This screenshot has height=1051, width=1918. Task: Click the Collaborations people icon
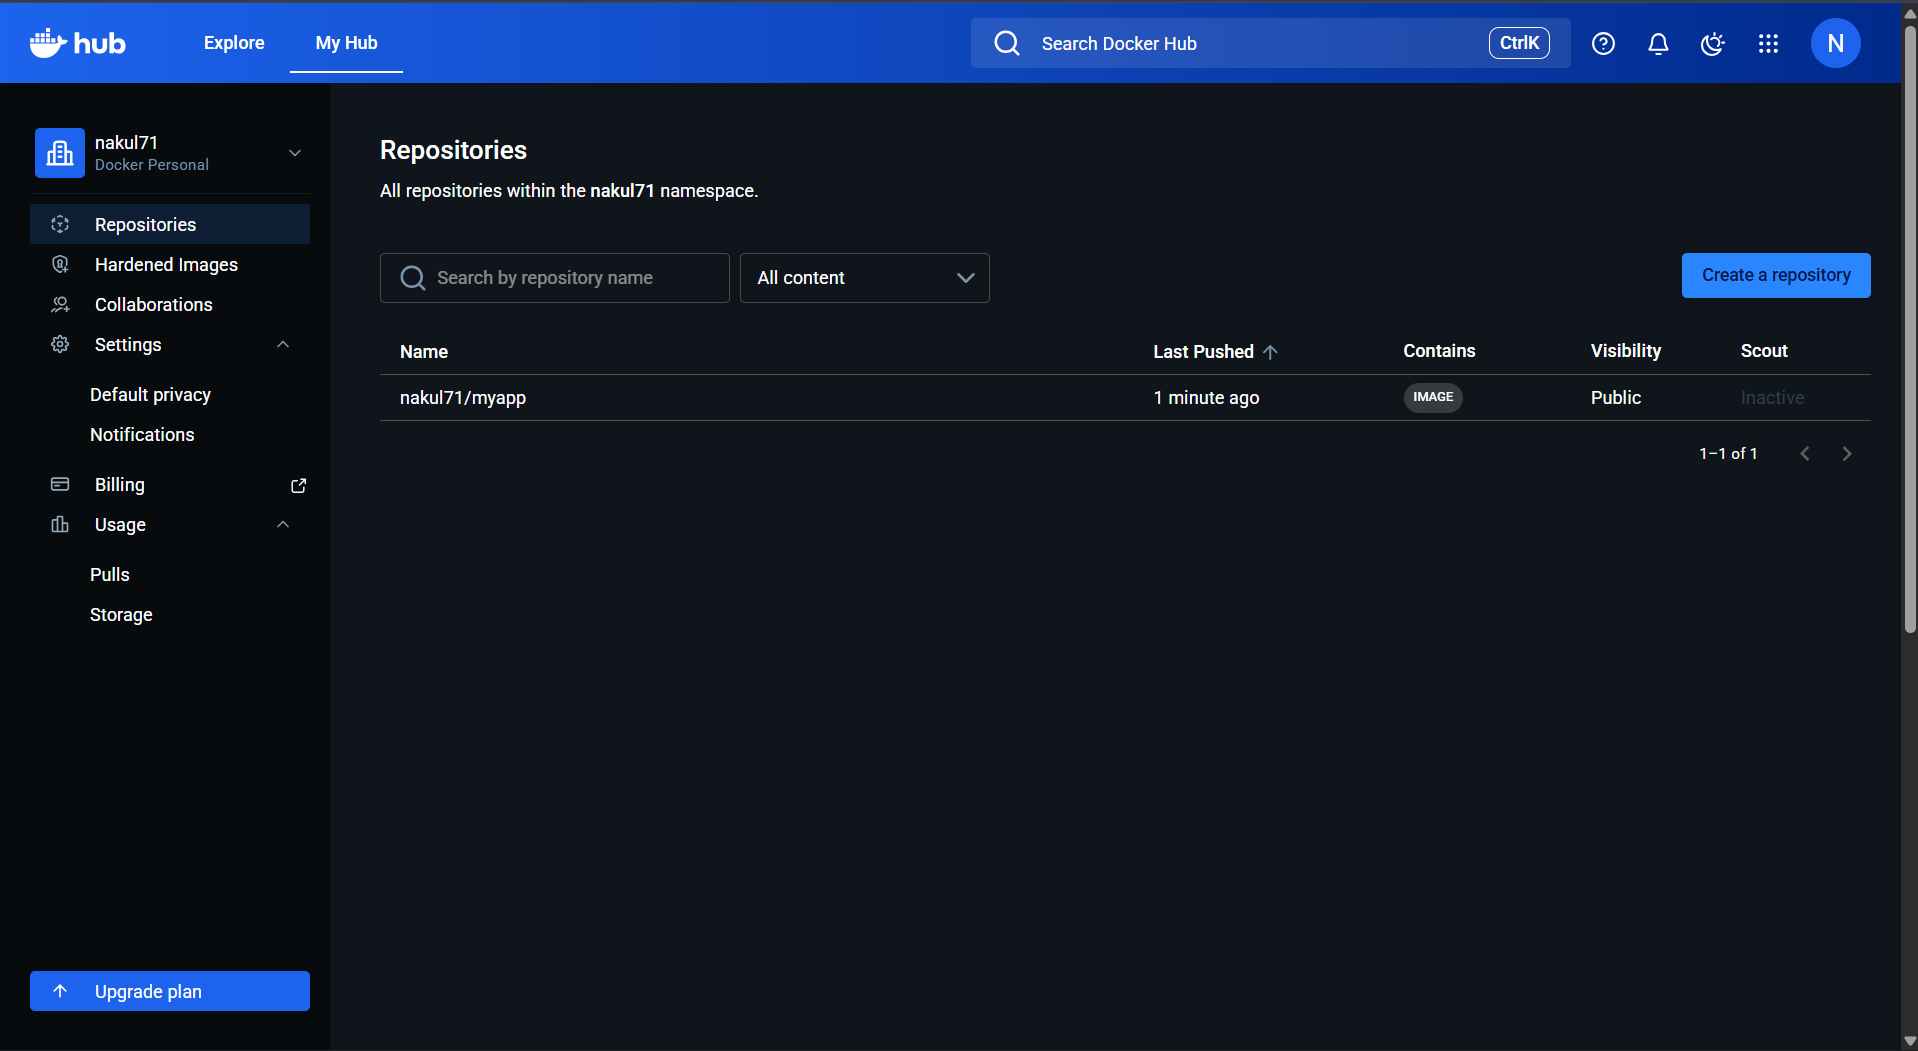[x=60, y=304]
